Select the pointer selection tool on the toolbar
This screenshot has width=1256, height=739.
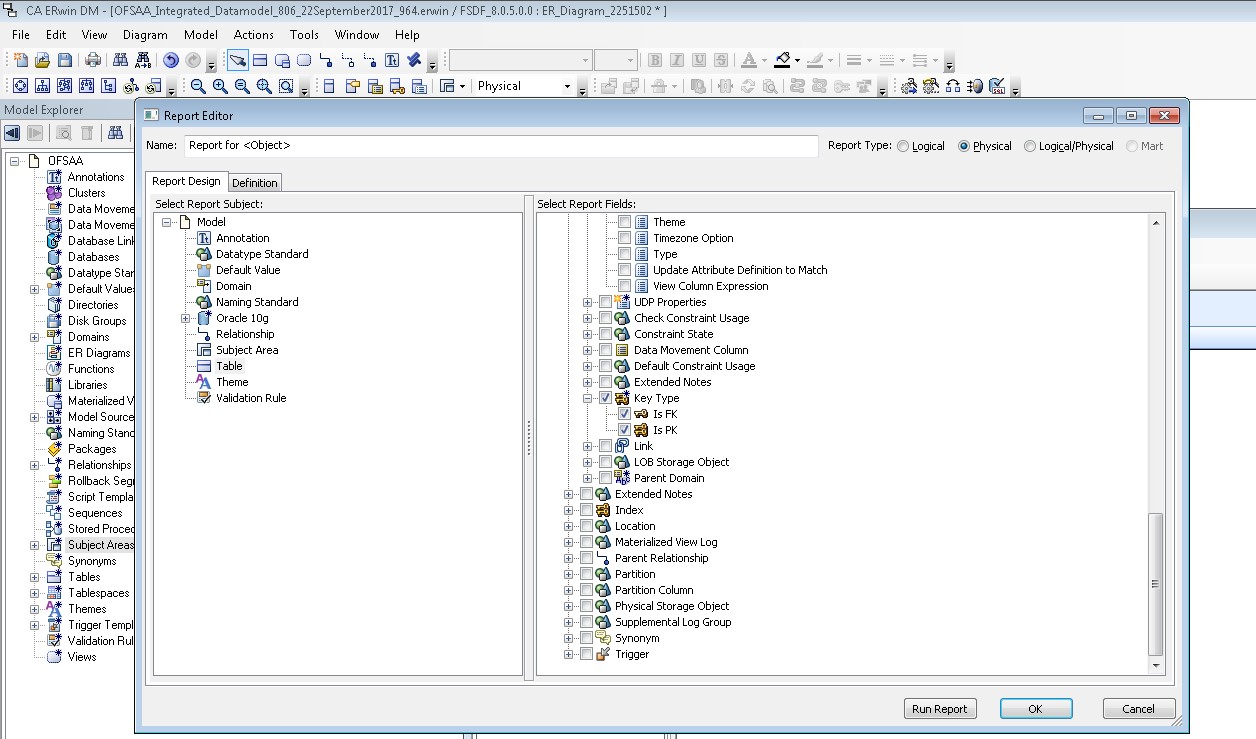240,60
